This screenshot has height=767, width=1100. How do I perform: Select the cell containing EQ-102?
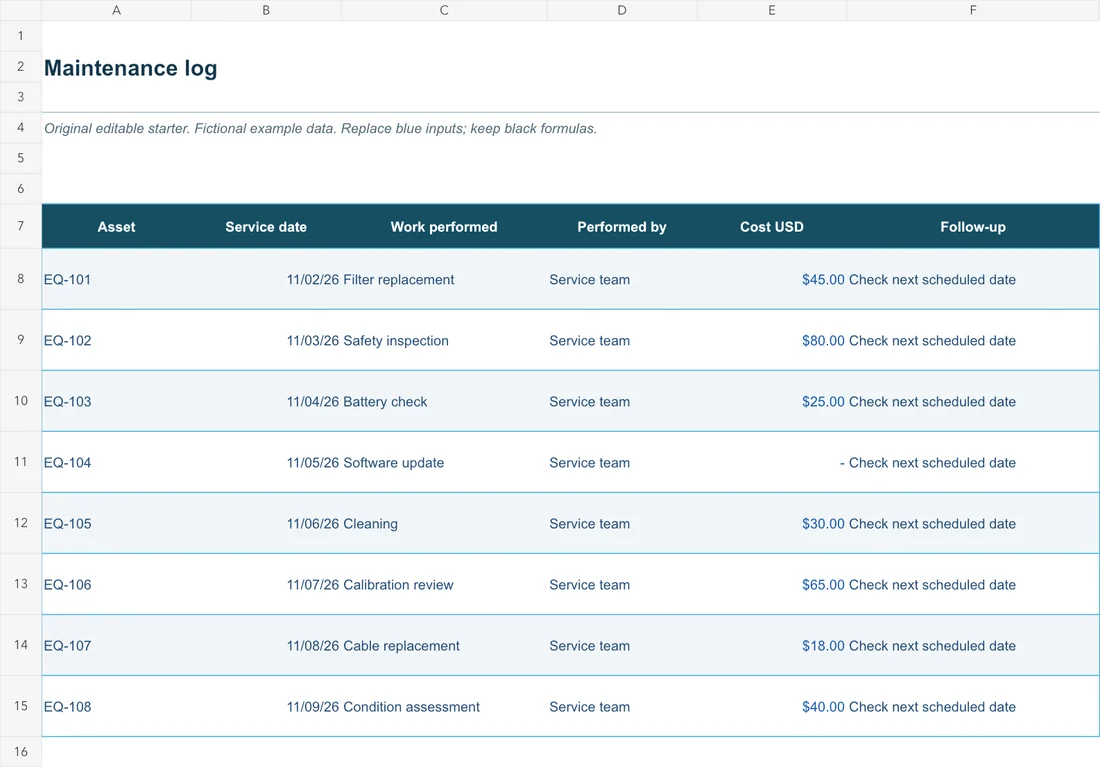116,340
